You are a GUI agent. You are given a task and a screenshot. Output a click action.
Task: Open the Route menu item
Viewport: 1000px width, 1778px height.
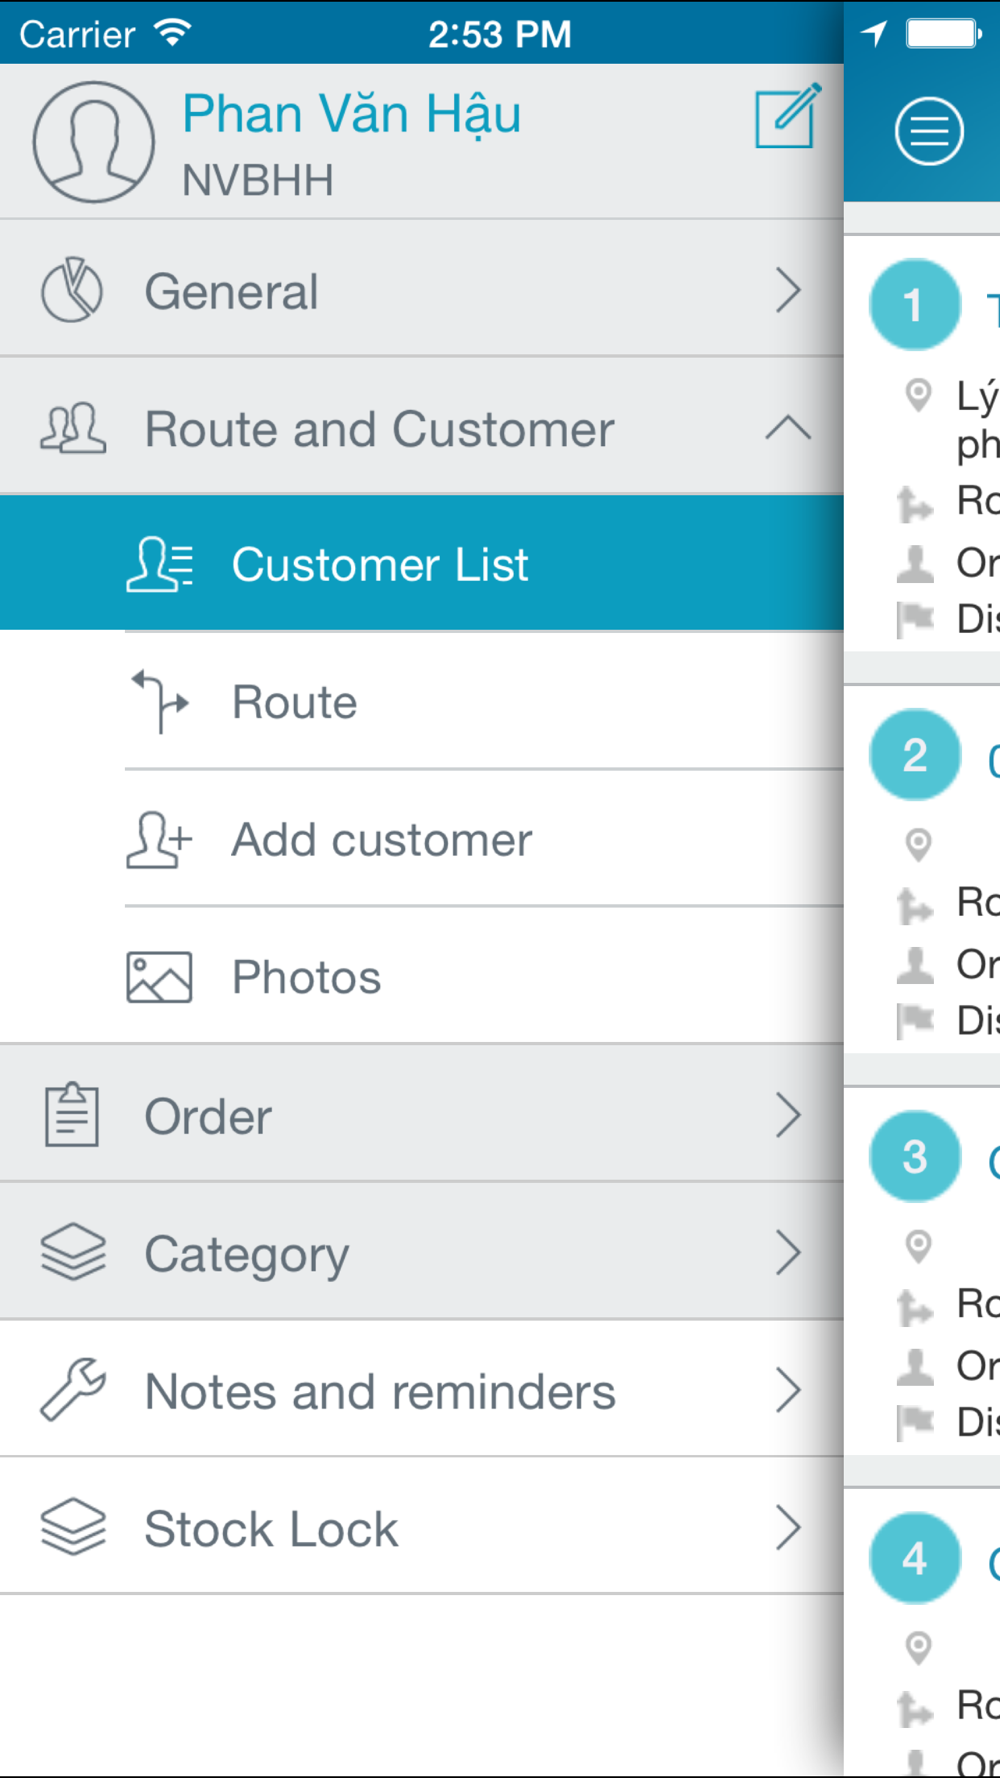click(x=484, y=702)
